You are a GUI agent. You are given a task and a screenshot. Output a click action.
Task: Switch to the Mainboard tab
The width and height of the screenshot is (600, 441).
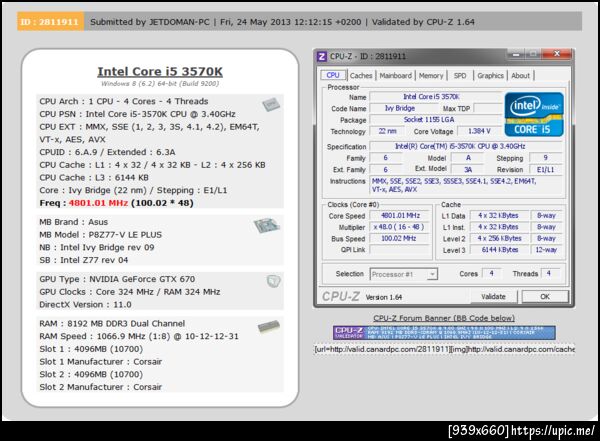click(x=395, y=76)
